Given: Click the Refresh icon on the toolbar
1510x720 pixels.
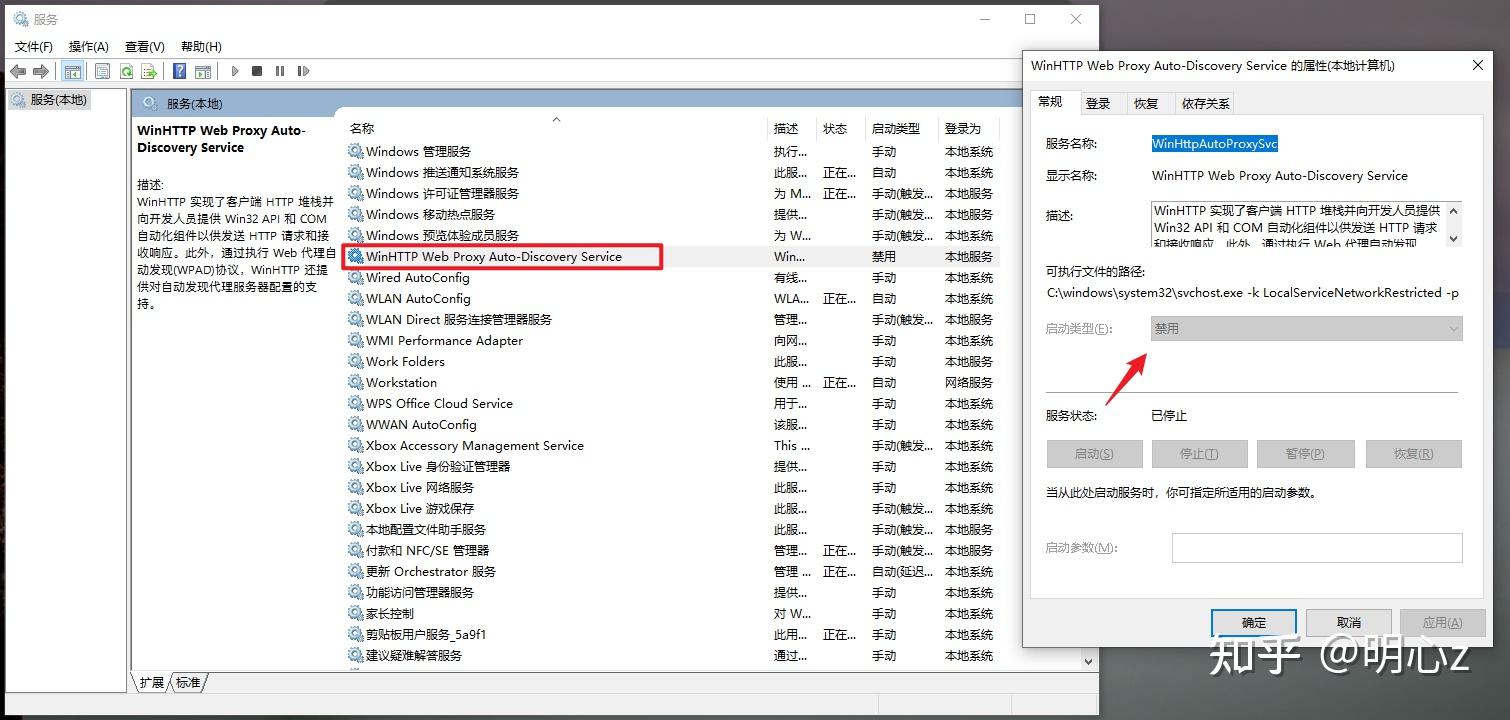Looking at the screenshot, I should (126, 71).
